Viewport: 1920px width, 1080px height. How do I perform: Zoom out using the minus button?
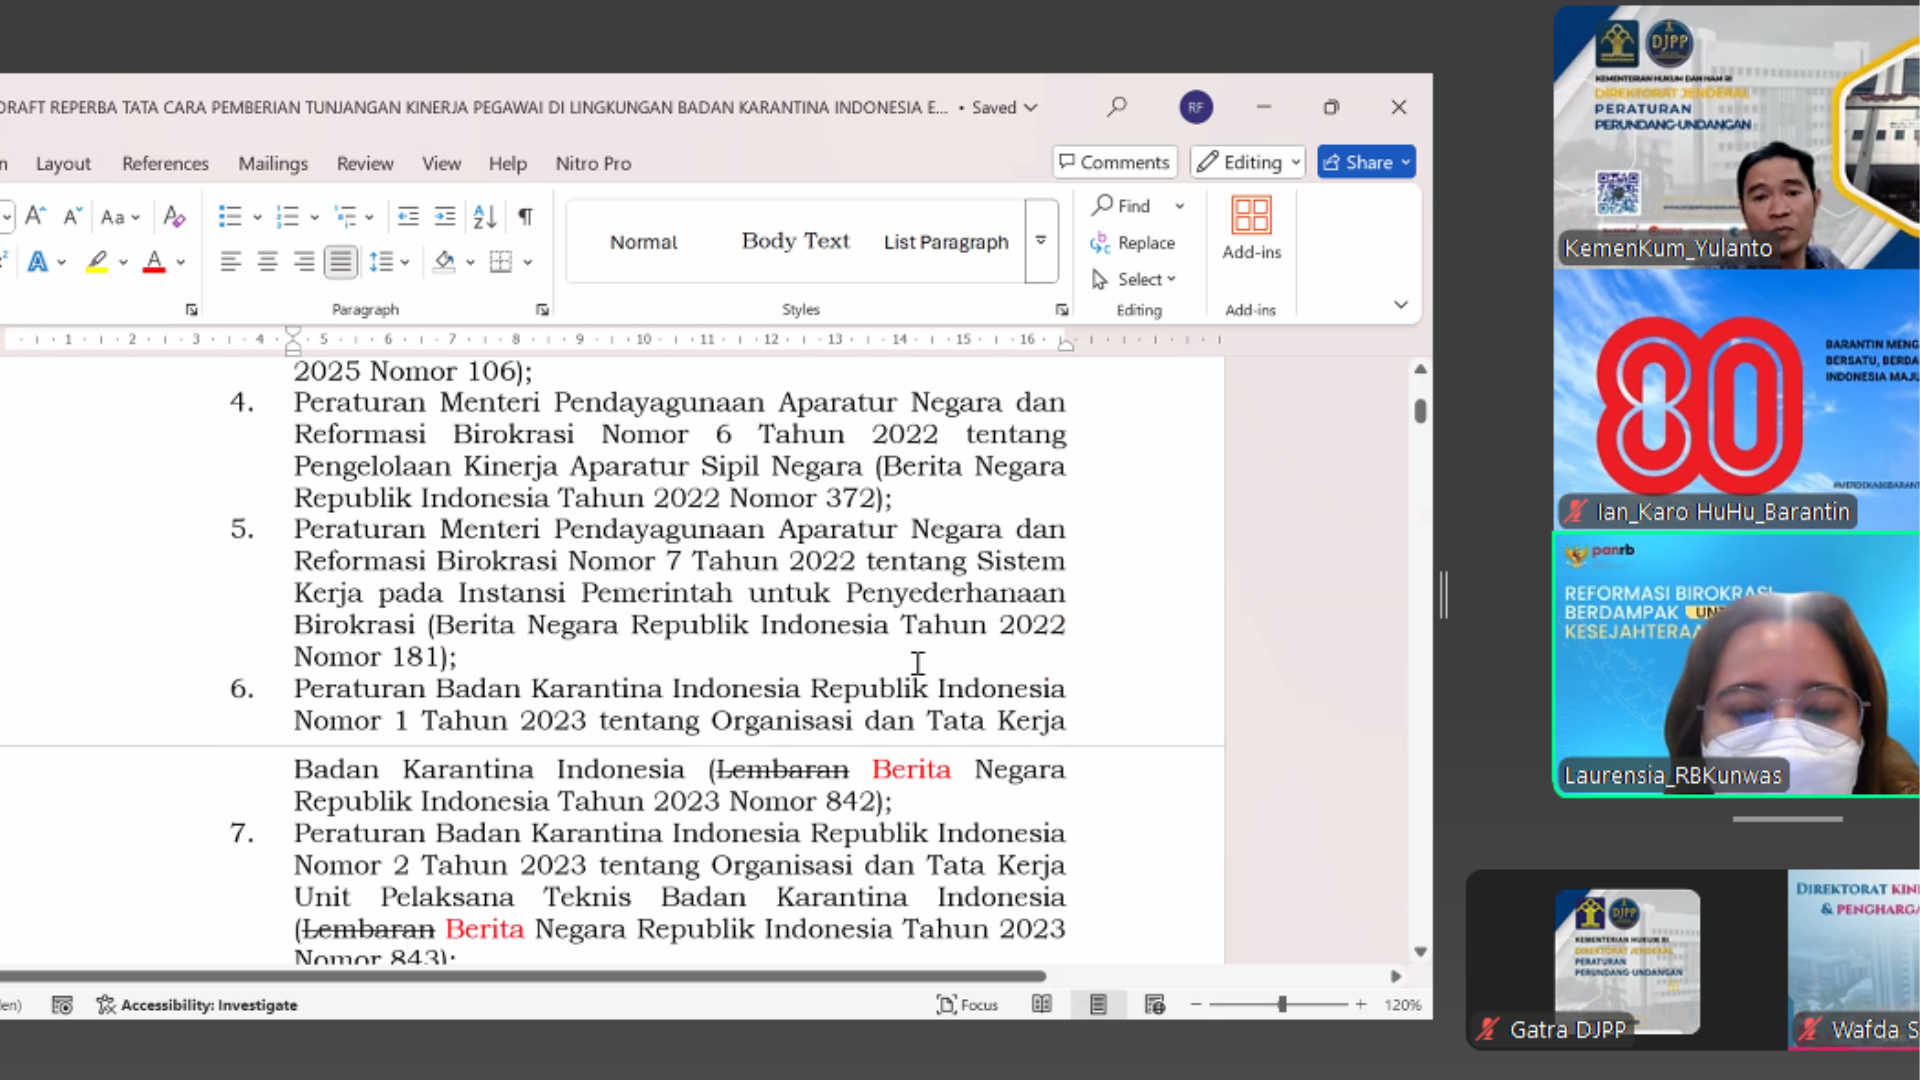[1196, 1004]
